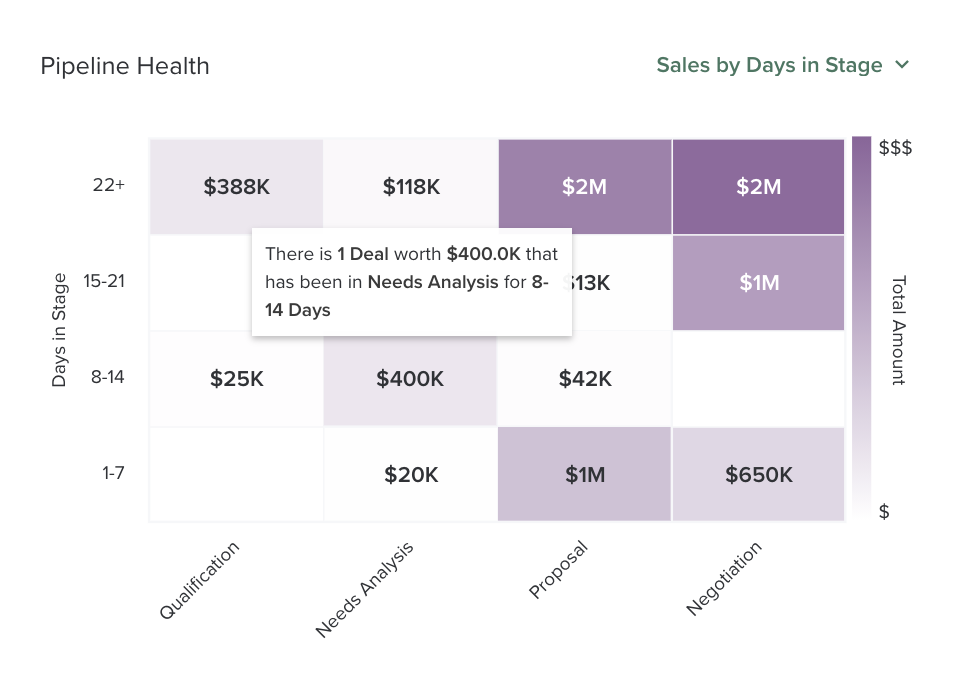This screenshot has width=958, height=684.
Task: Click the 22+ row label
Action: (106, 185)
